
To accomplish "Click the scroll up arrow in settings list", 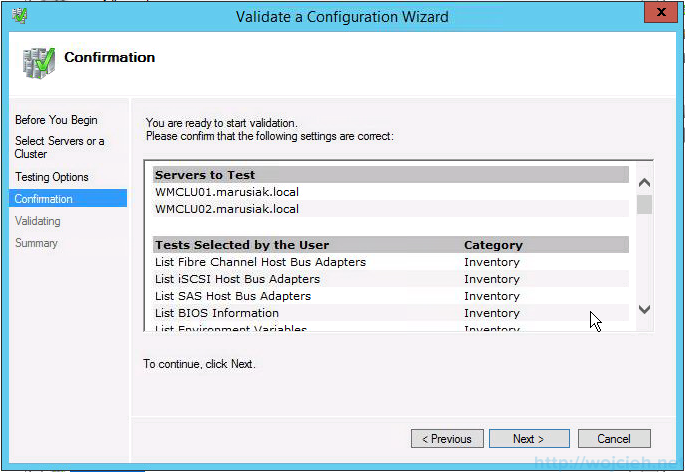I will pyautogui.click(x=644, y=182).
